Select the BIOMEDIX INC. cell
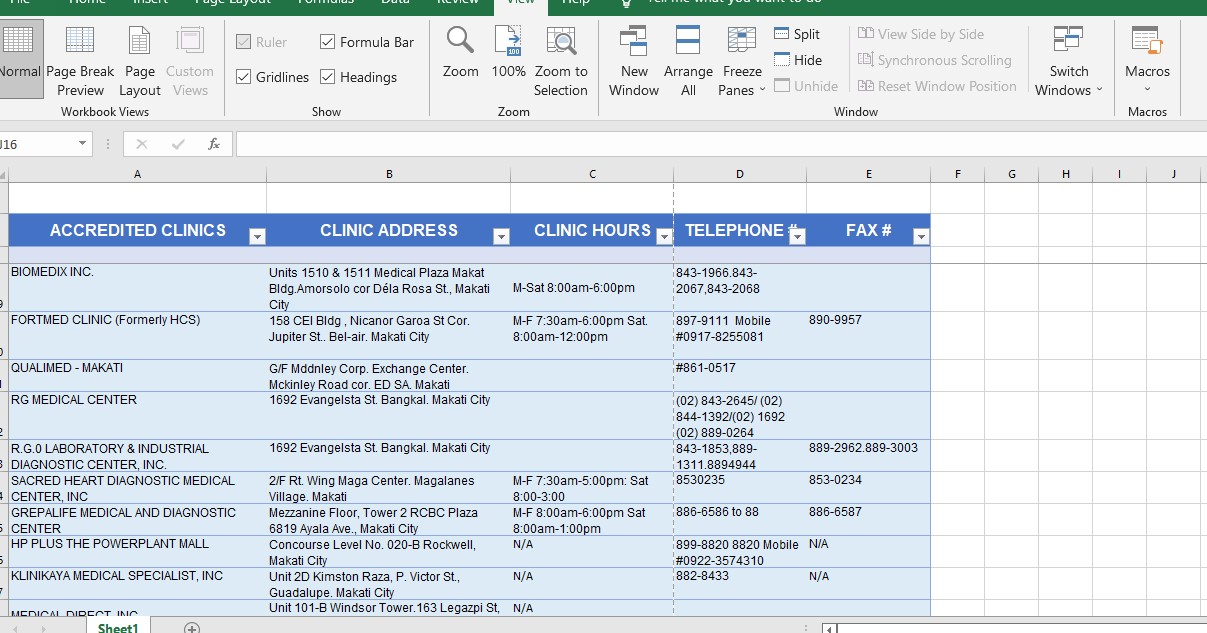This screenshot has height=633, width=1207. click(137, 288)
